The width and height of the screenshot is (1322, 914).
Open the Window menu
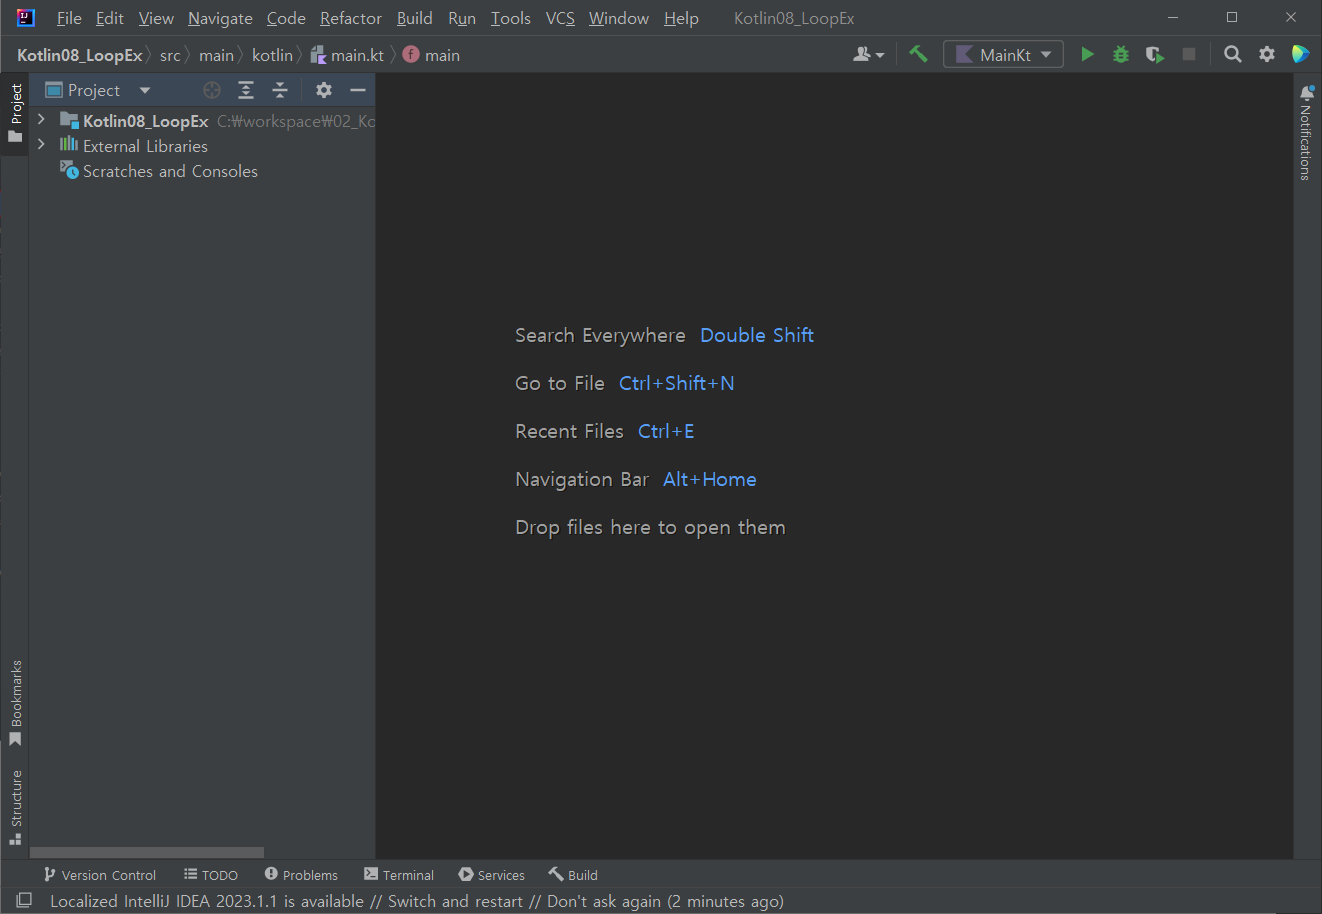pyautogui.click(x=619, y=18)
